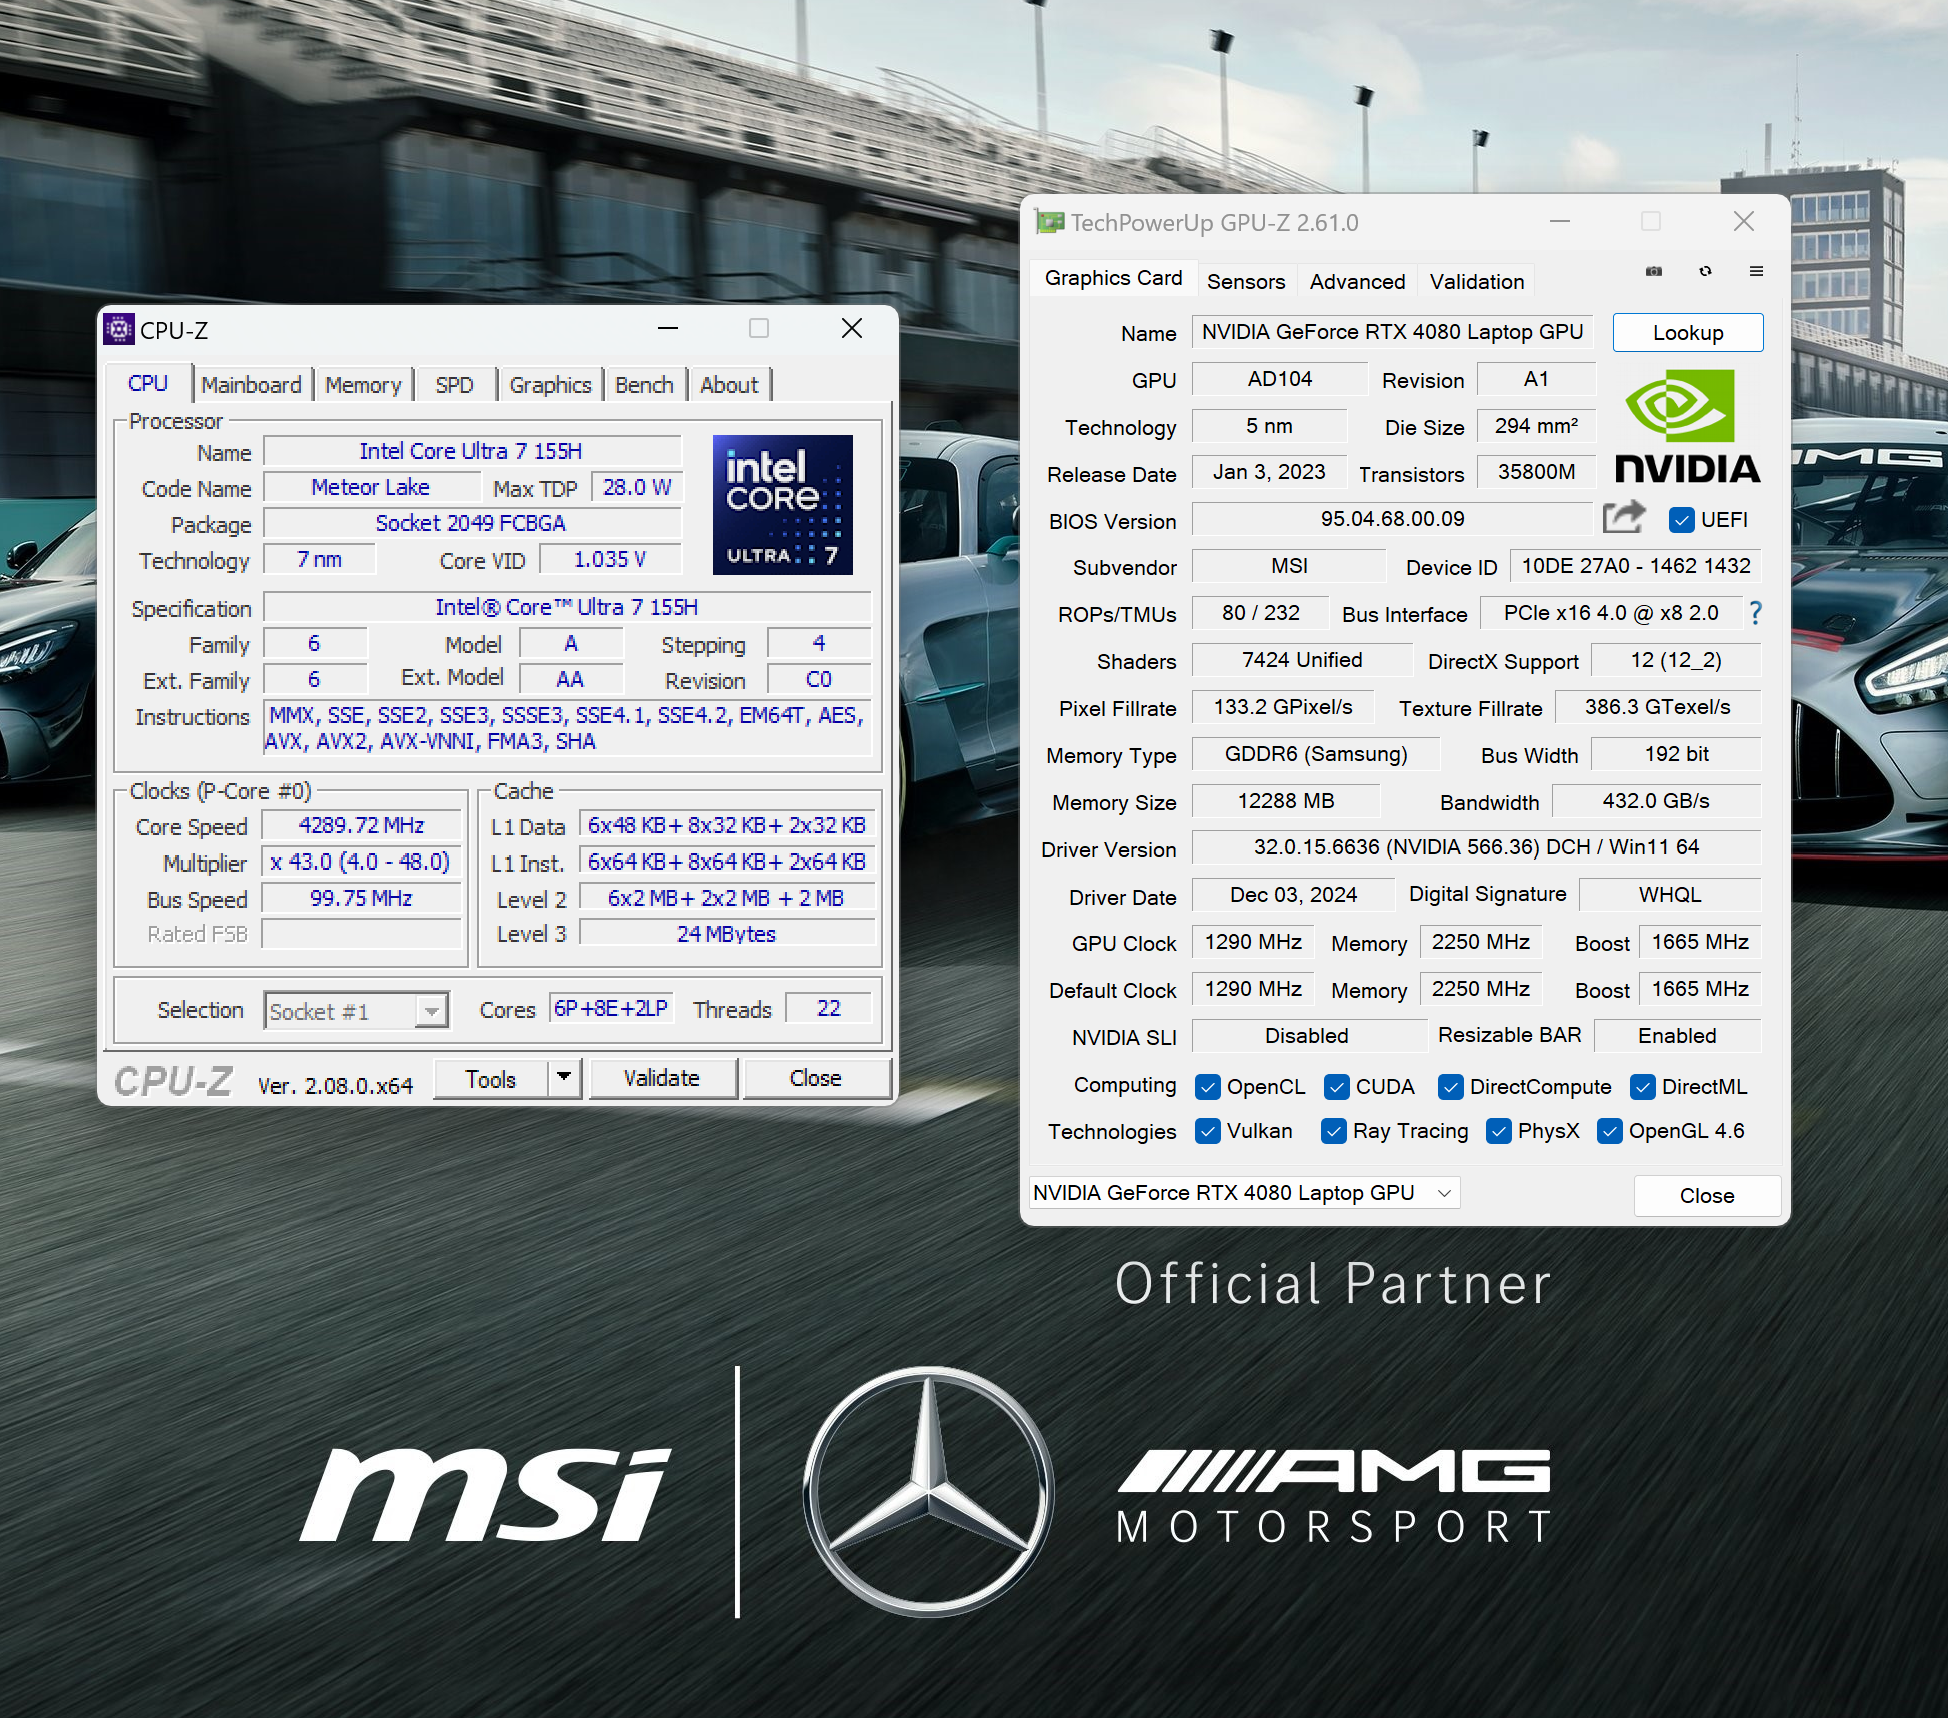Screen dimensions: 1948x1718
Task: Toggle the CUDA checkbox
Action: [x=1337, y=1087]
